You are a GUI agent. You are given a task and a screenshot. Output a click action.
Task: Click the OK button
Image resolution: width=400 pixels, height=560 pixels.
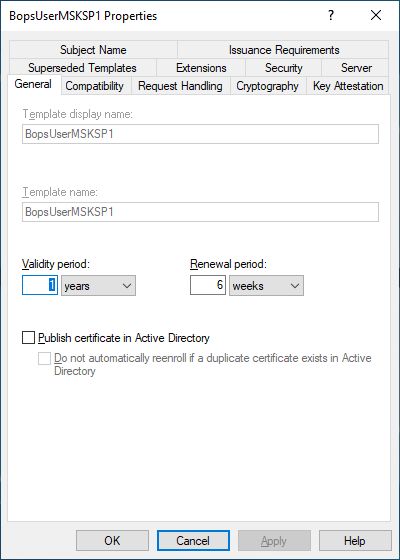coord(112,540)
